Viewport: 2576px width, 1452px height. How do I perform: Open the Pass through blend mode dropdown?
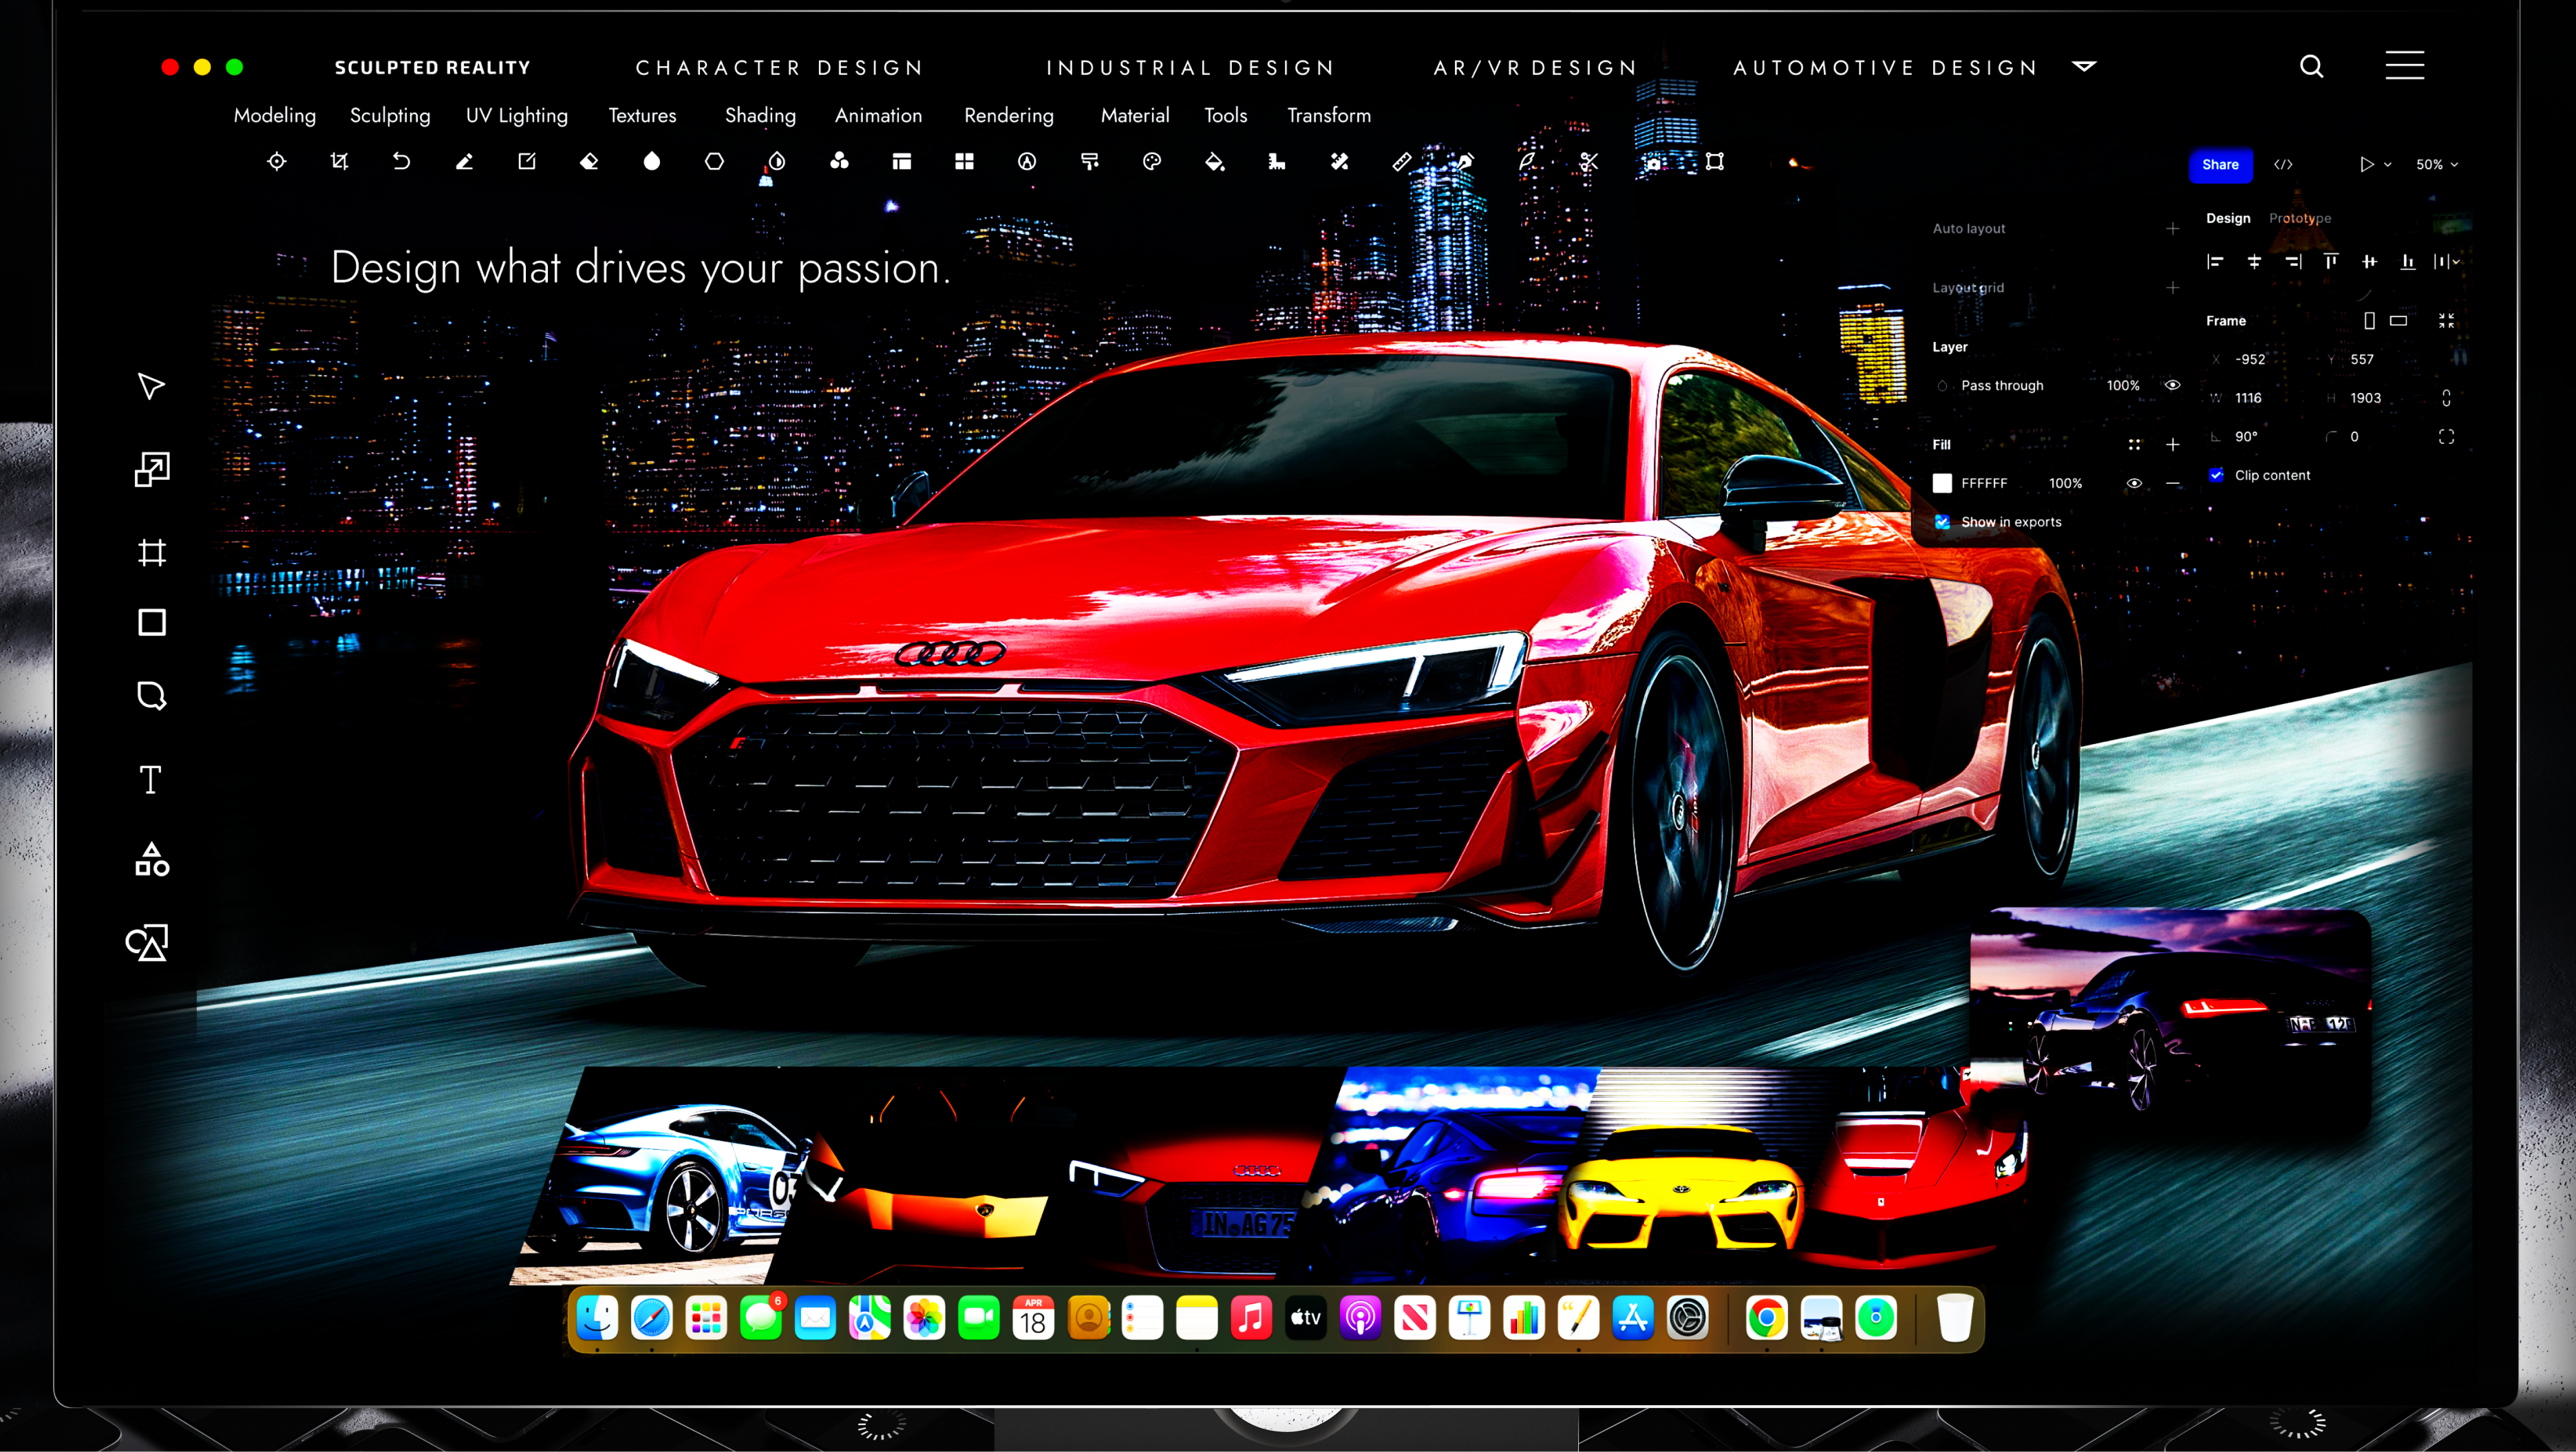pyautogui.click(x=2002, y=386)
